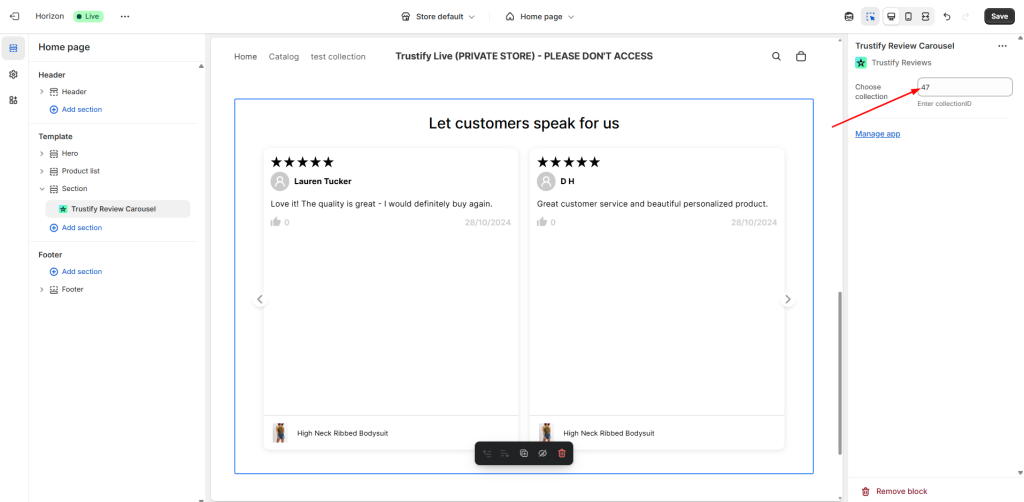The height and width of the screenshot is (502, 1024).
Task: Expand the Header tree item
Action: 42,92
